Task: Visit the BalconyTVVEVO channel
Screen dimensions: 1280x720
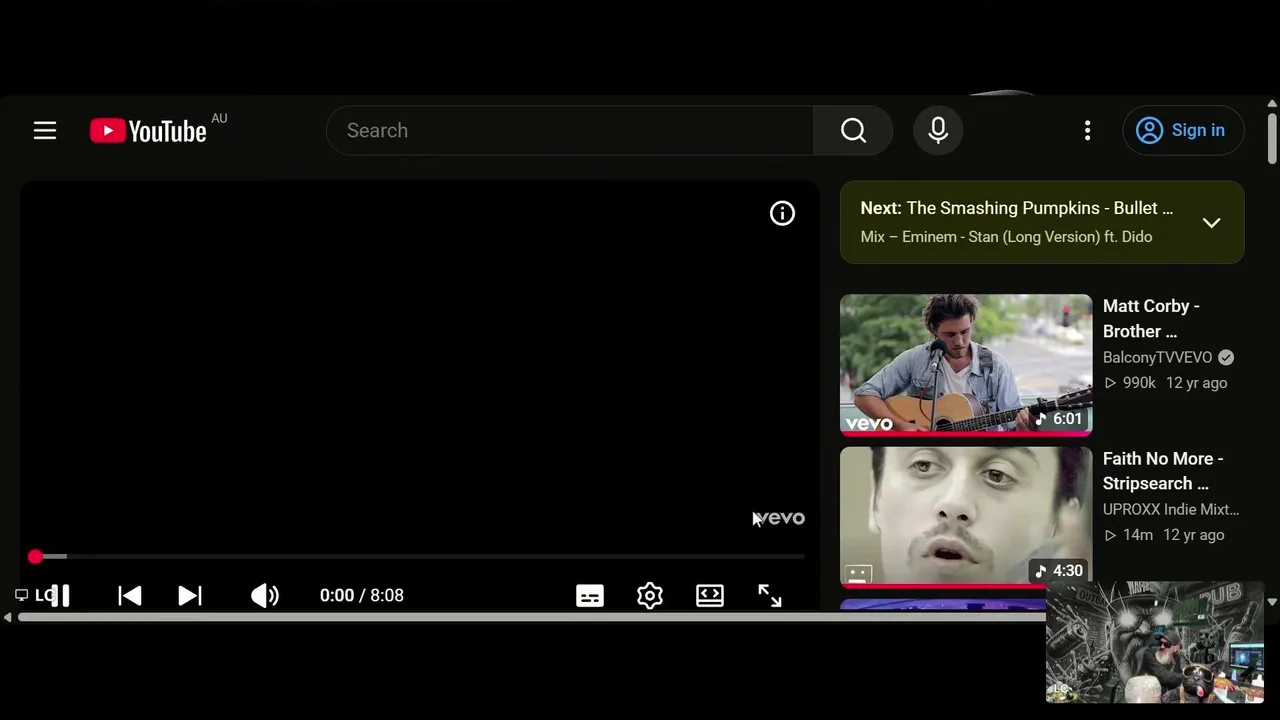Action: pyautogui.click(x=1157, y=357)
